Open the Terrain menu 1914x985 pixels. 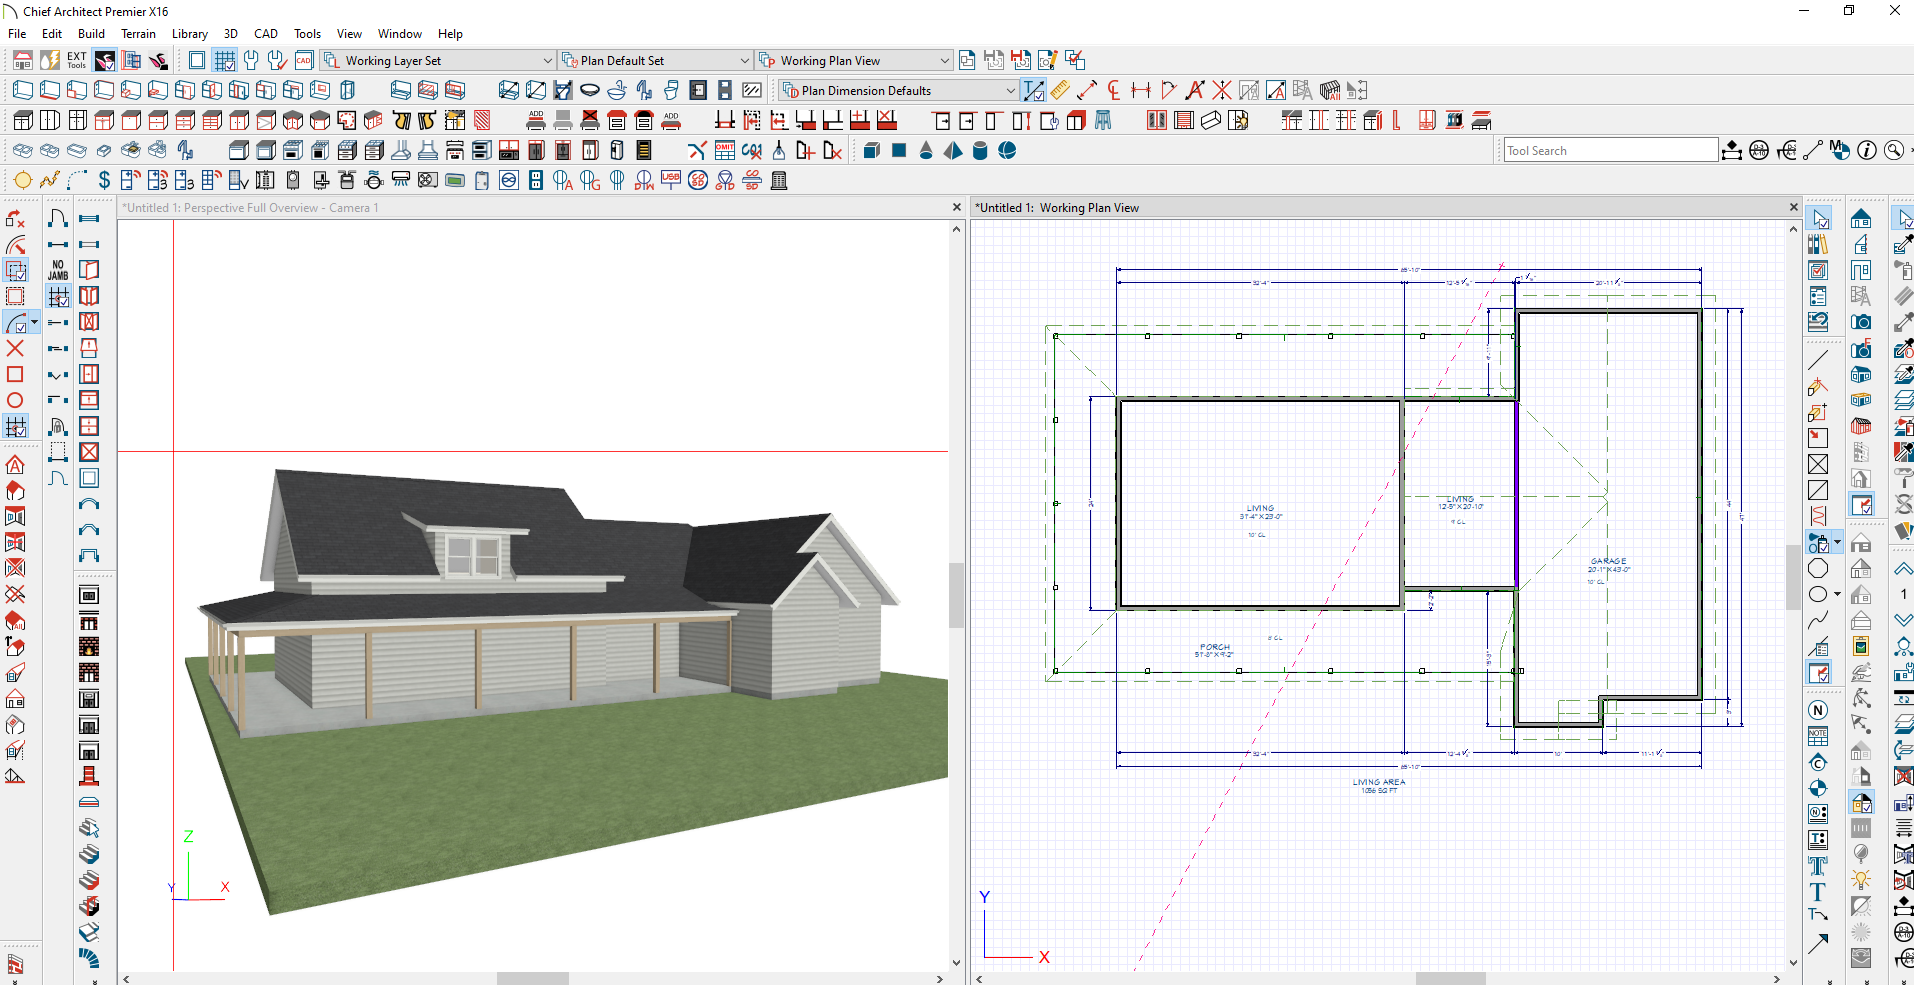pyautogui.click(x=138, y=34)
